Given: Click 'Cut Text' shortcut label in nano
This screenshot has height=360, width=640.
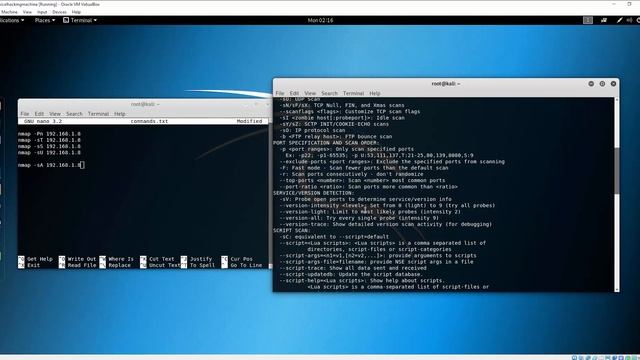Looking at the screenshot, I should [x=162, y=259].
